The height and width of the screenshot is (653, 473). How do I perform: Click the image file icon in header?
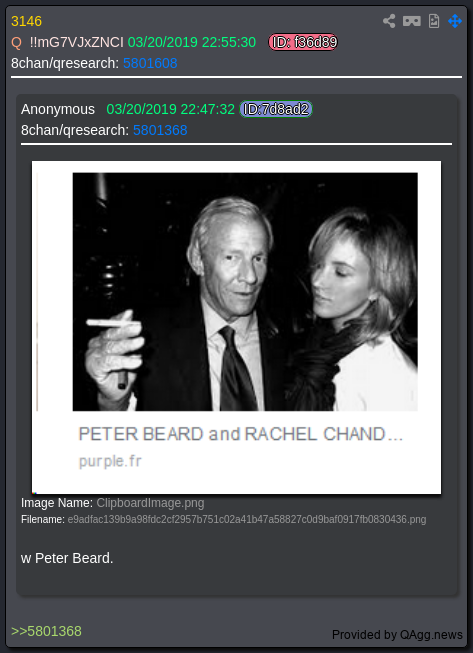coord(433,21)
